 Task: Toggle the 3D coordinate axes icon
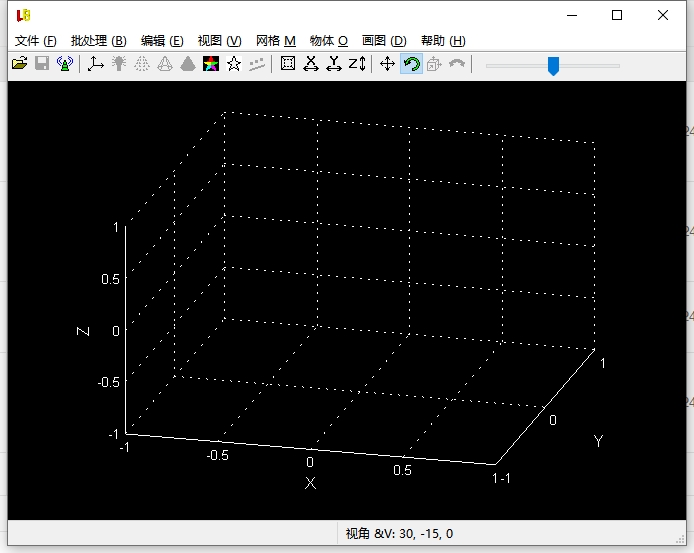coord(96,64)
